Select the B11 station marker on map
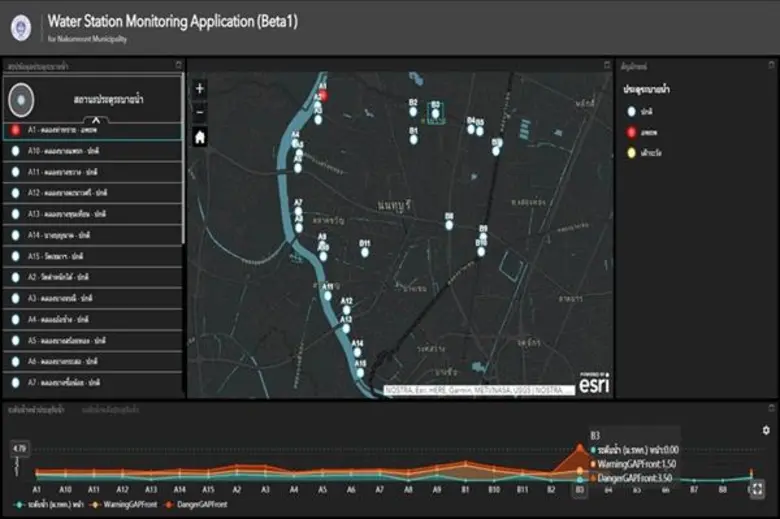 tap(365, 252)
